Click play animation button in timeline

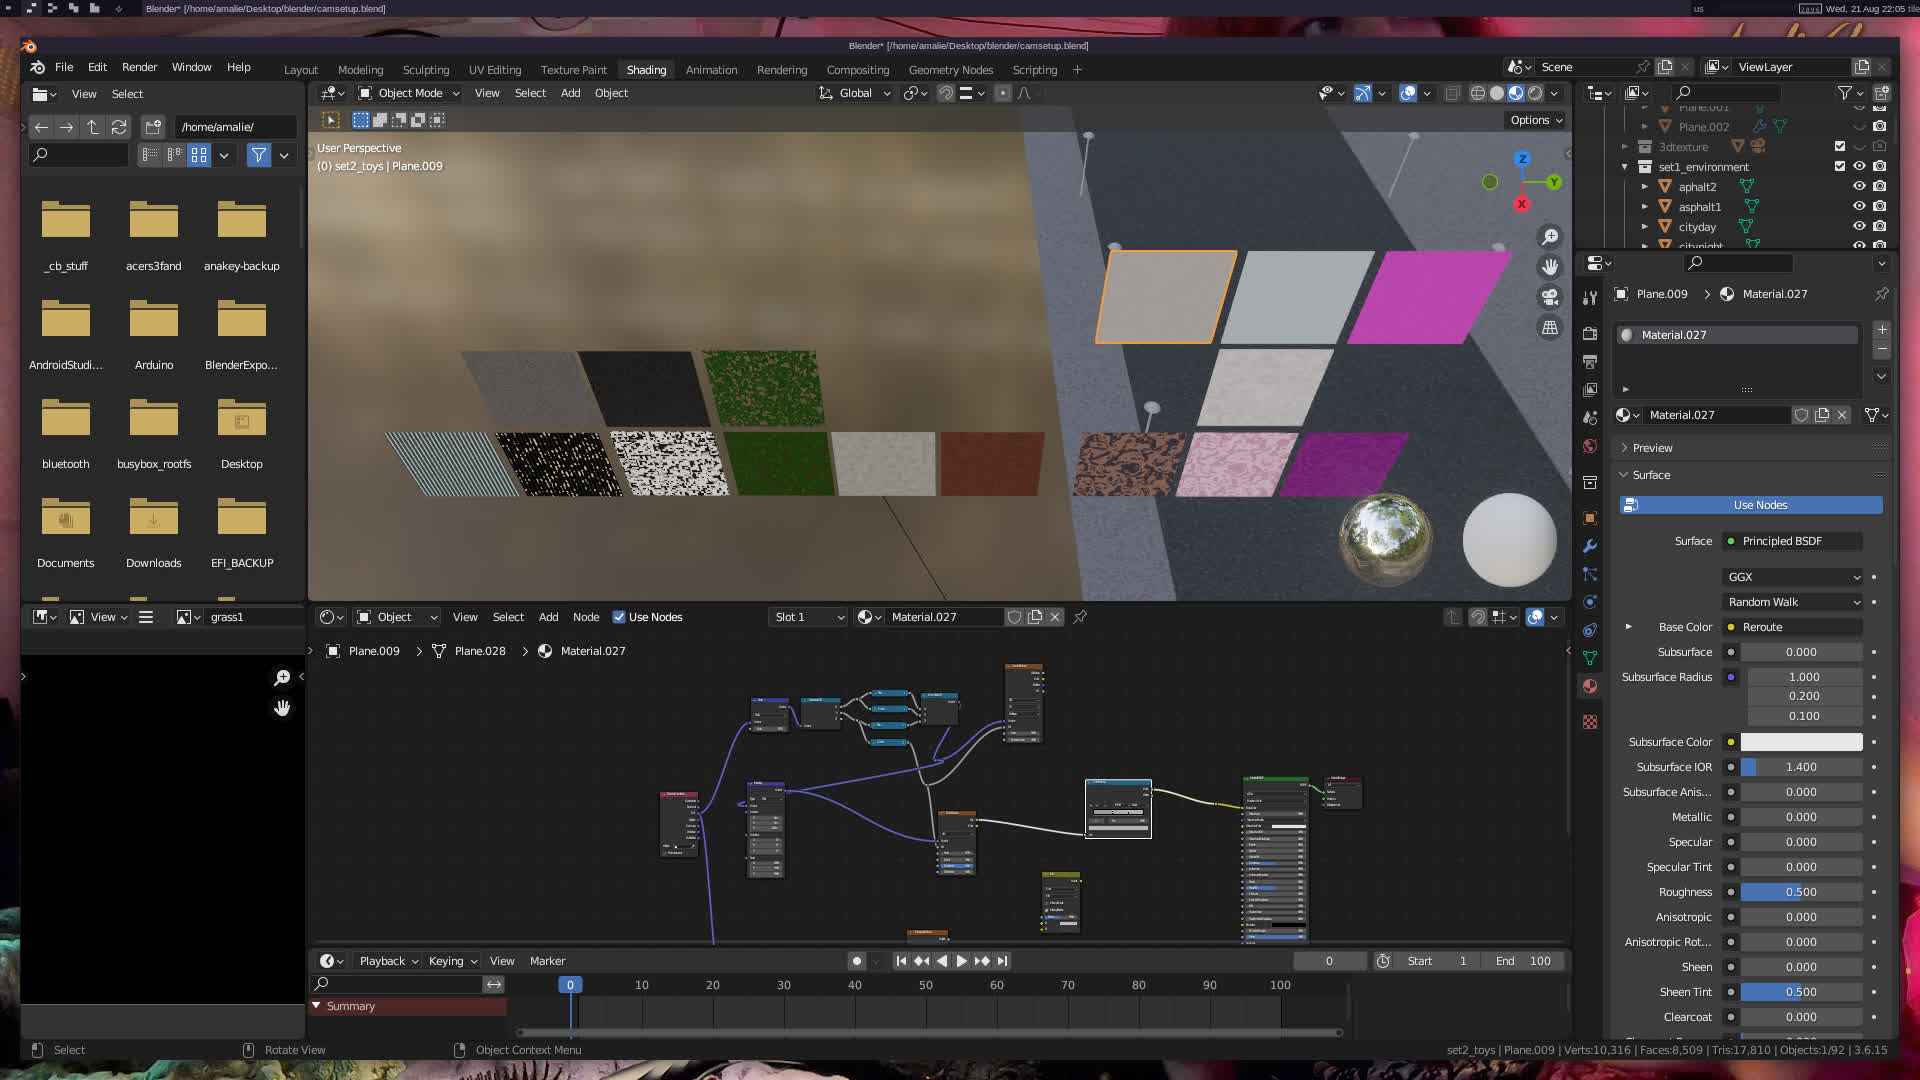pyautogui.click(x=961, y=961)
